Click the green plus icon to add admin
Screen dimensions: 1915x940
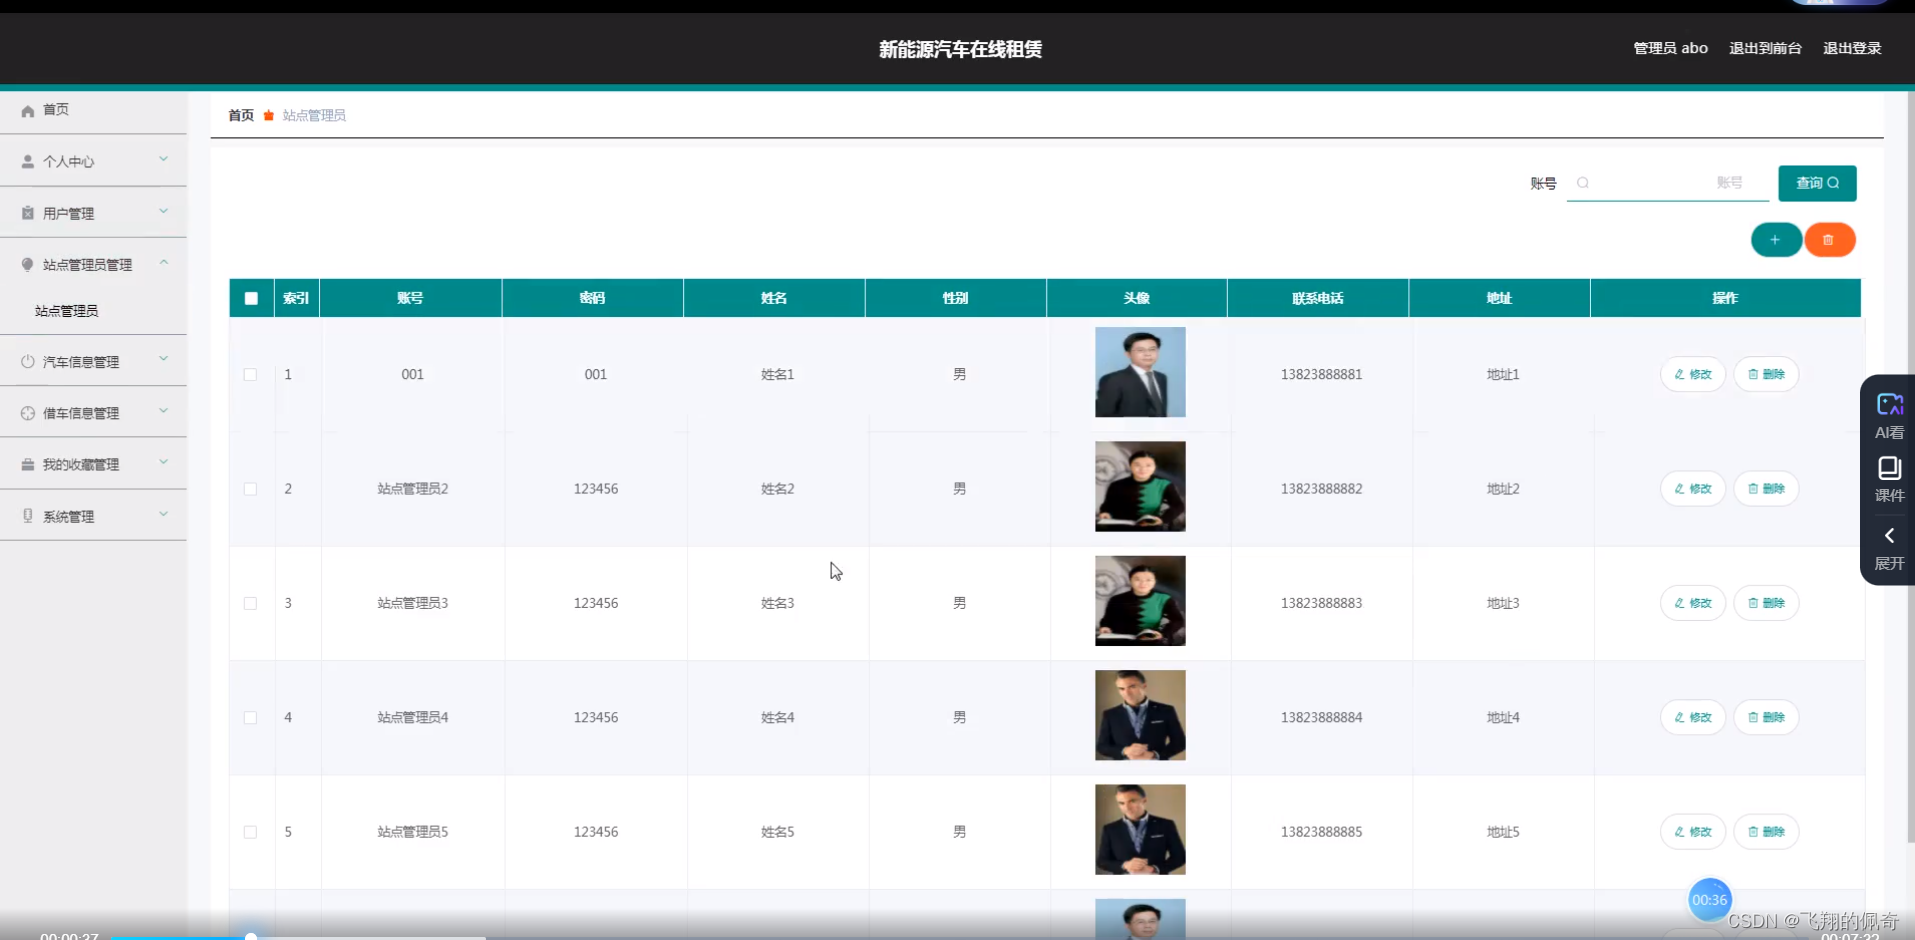coord(1775,239)
